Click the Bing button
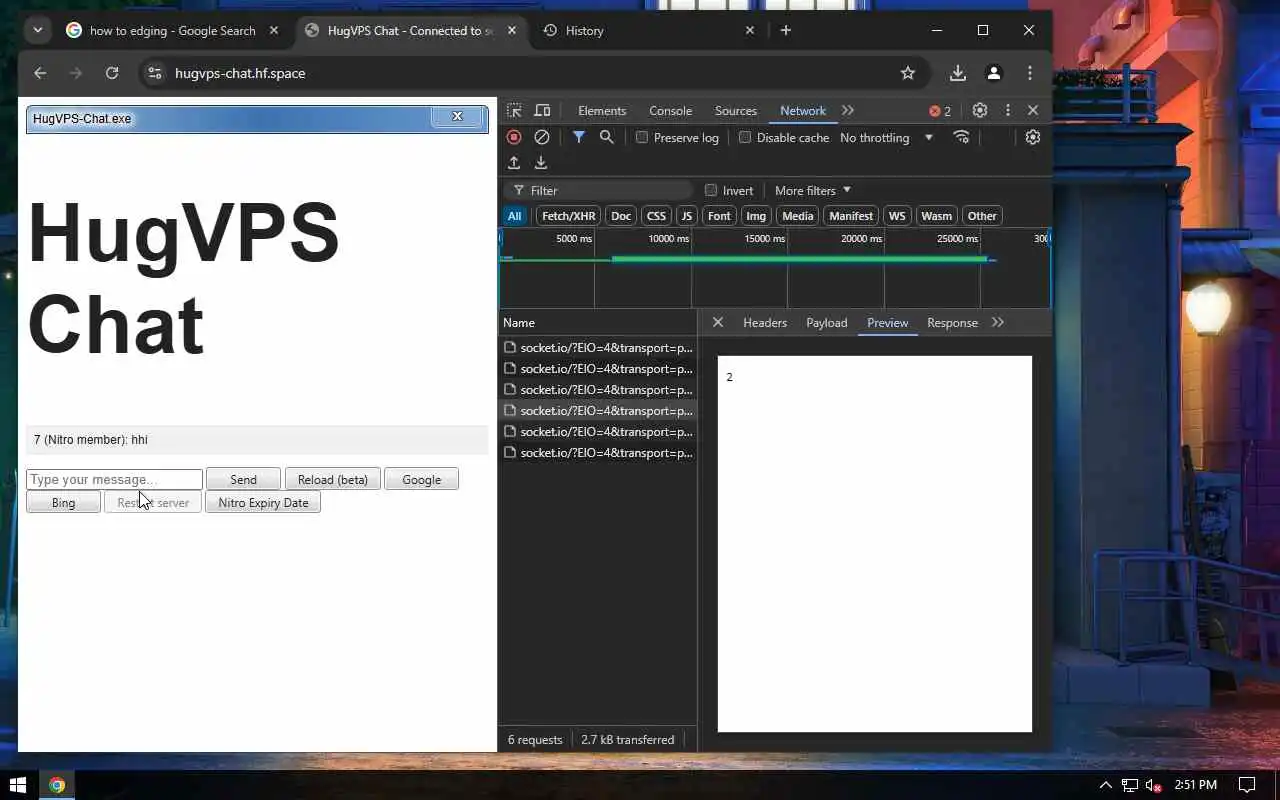The width and height of the screenshot is (1280, 800). point(63,502)
